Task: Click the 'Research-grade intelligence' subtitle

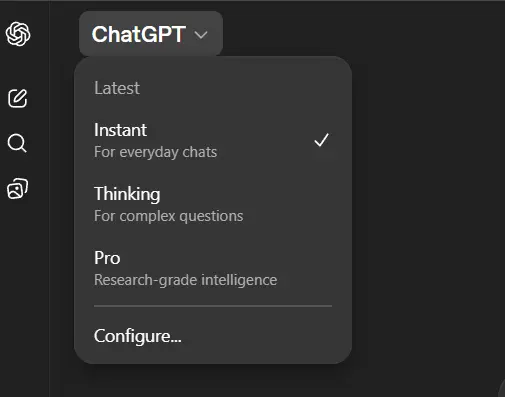Action: coord(185,280)
